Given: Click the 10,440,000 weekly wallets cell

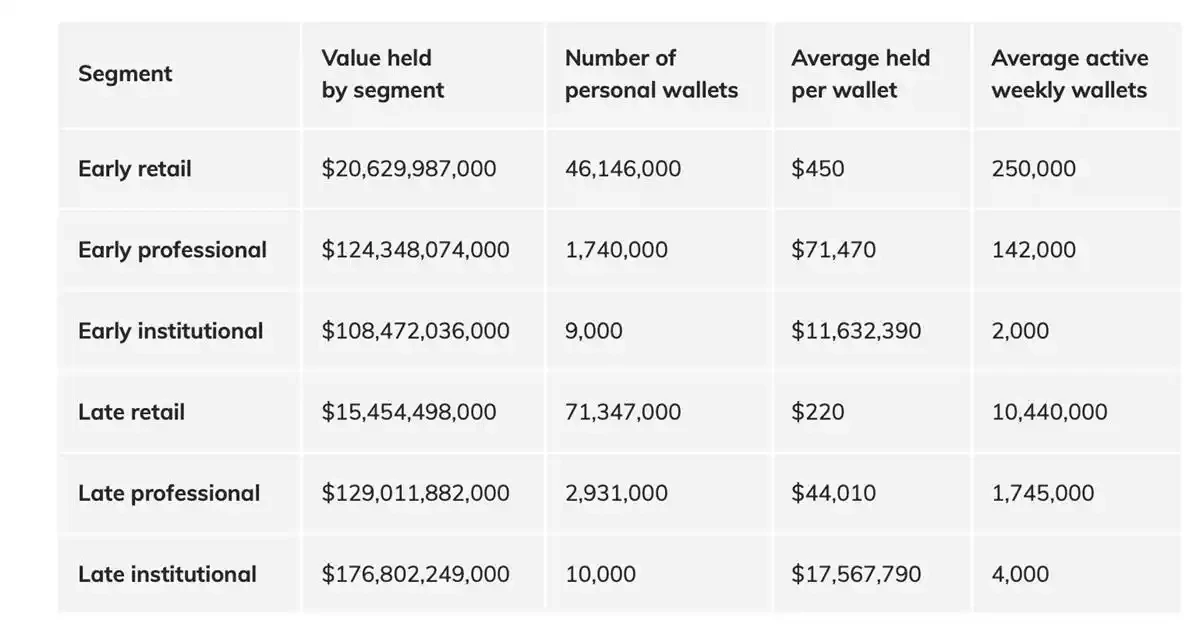Looking at the screenshot, I should 1049,412.
